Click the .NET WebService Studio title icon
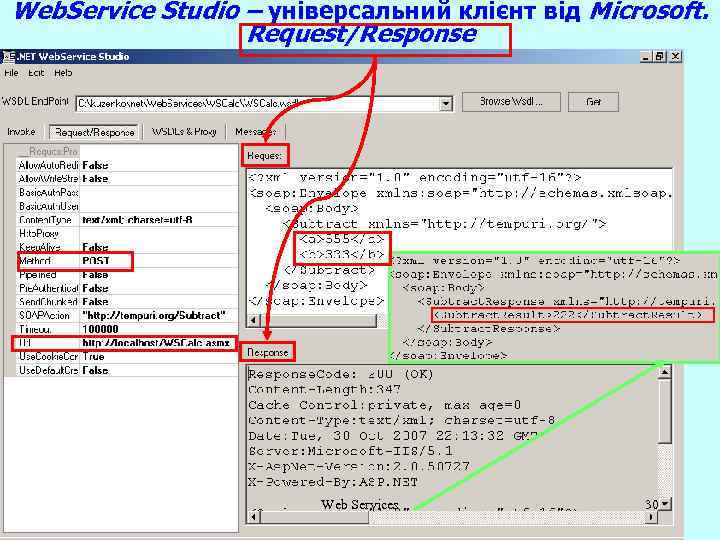720x540 pixels. (8, 56)
